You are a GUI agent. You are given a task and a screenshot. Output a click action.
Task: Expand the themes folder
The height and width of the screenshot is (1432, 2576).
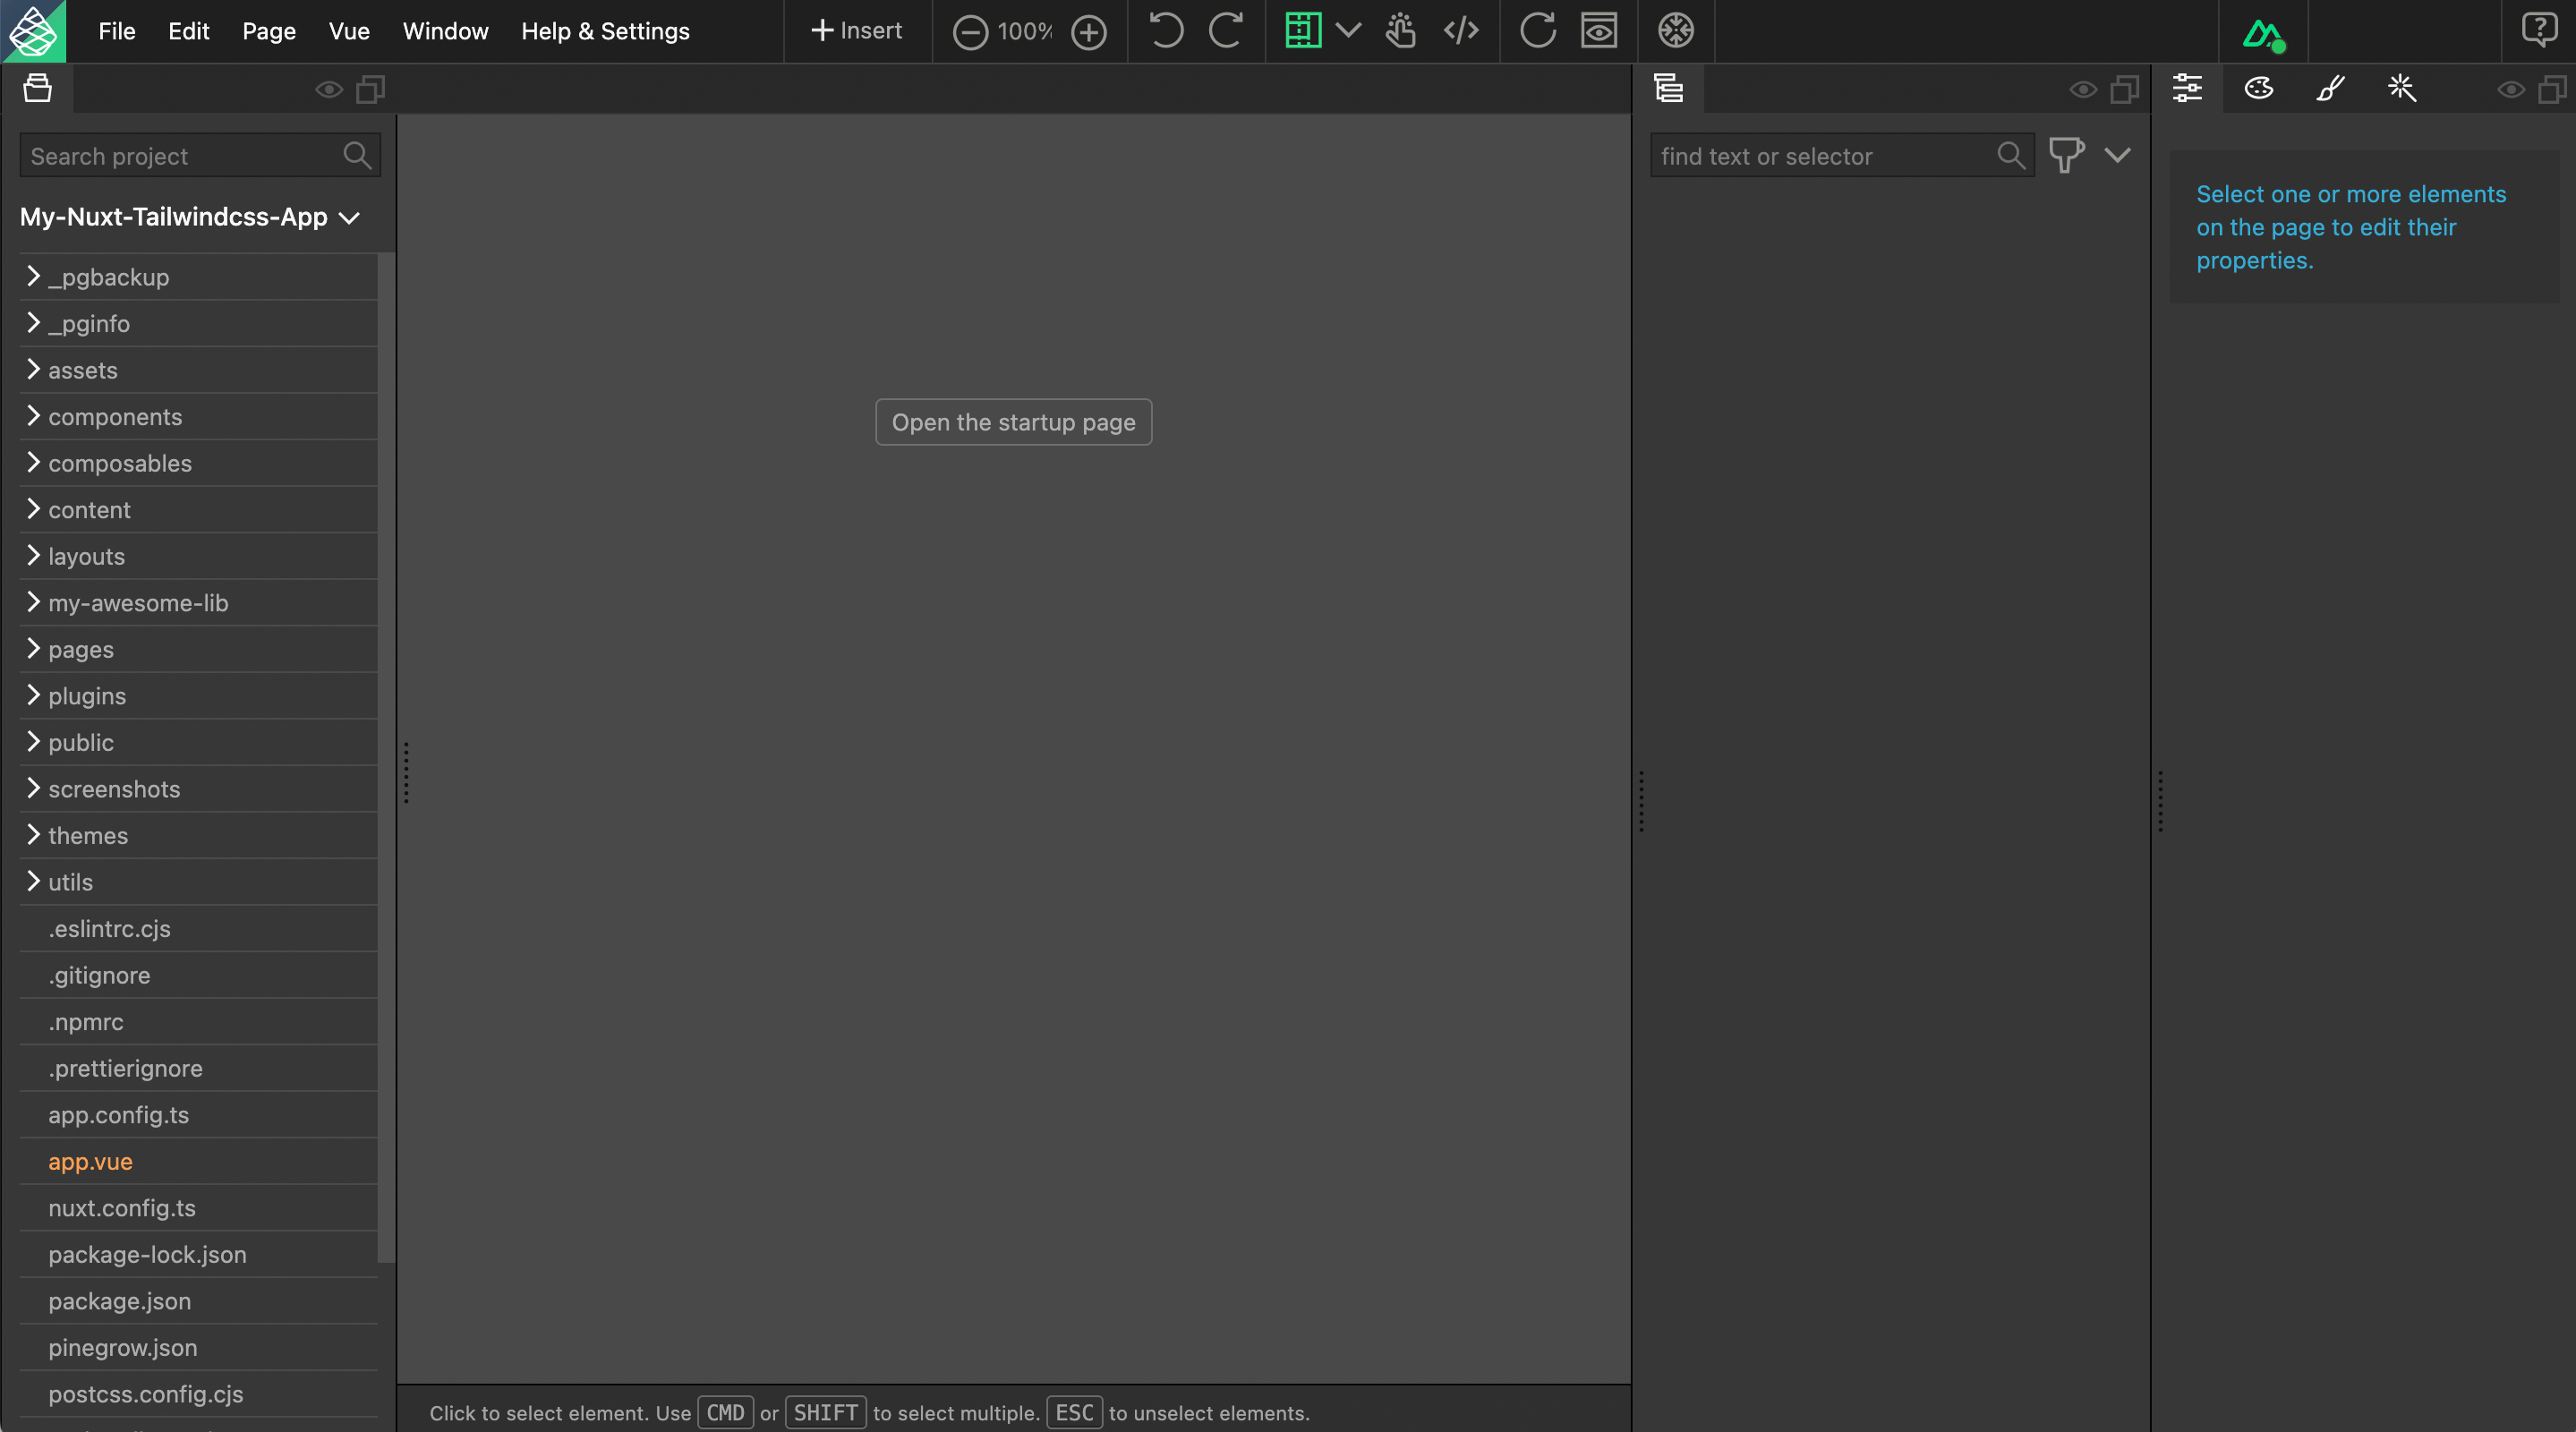tap(33, 835)
